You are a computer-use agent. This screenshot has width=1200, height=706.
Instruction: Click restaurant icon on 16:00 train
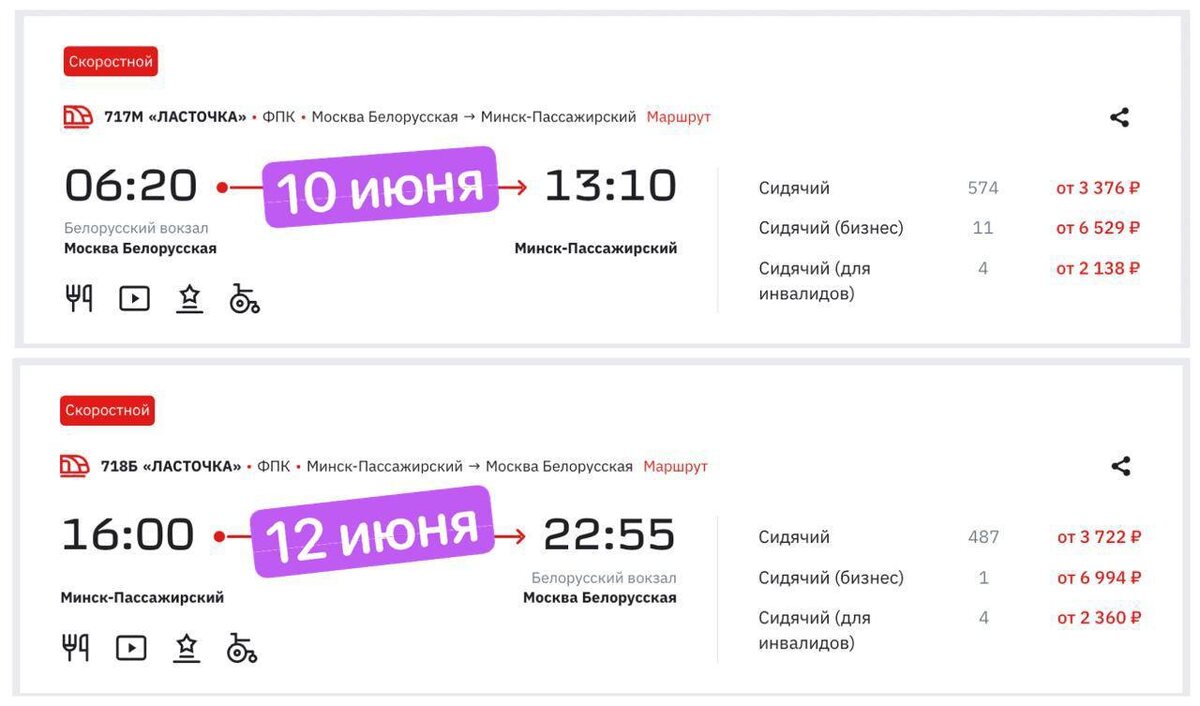[76, 648]
